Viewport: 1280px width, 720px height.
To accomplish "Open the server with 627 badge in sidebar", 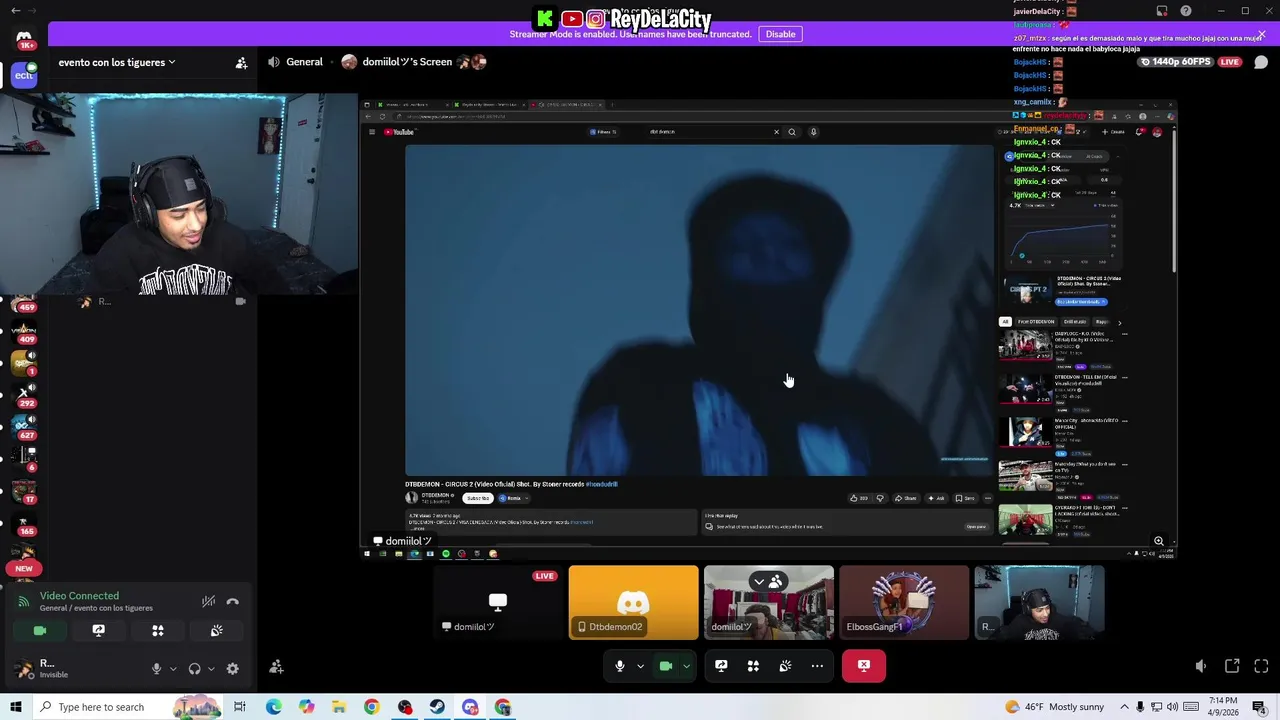I will [x=25, y=427].
